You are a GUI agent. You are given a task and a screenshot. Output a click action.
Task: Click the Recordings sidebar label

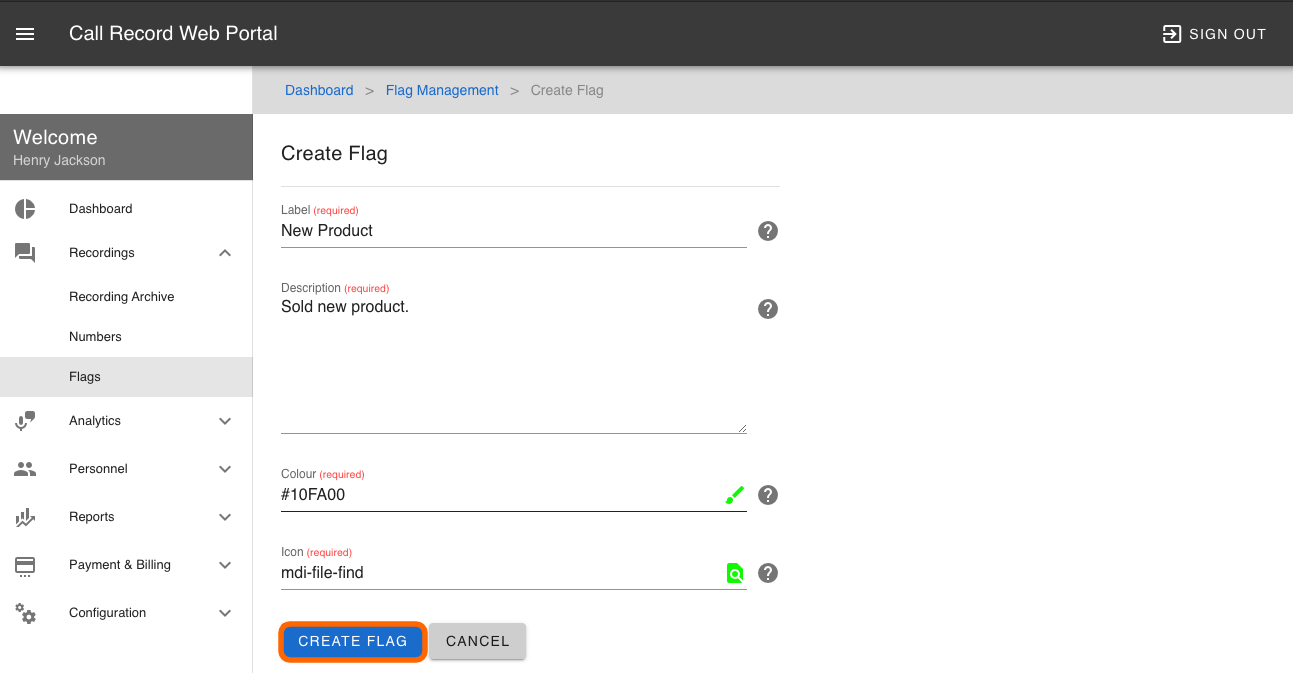[x=102, y=253]
